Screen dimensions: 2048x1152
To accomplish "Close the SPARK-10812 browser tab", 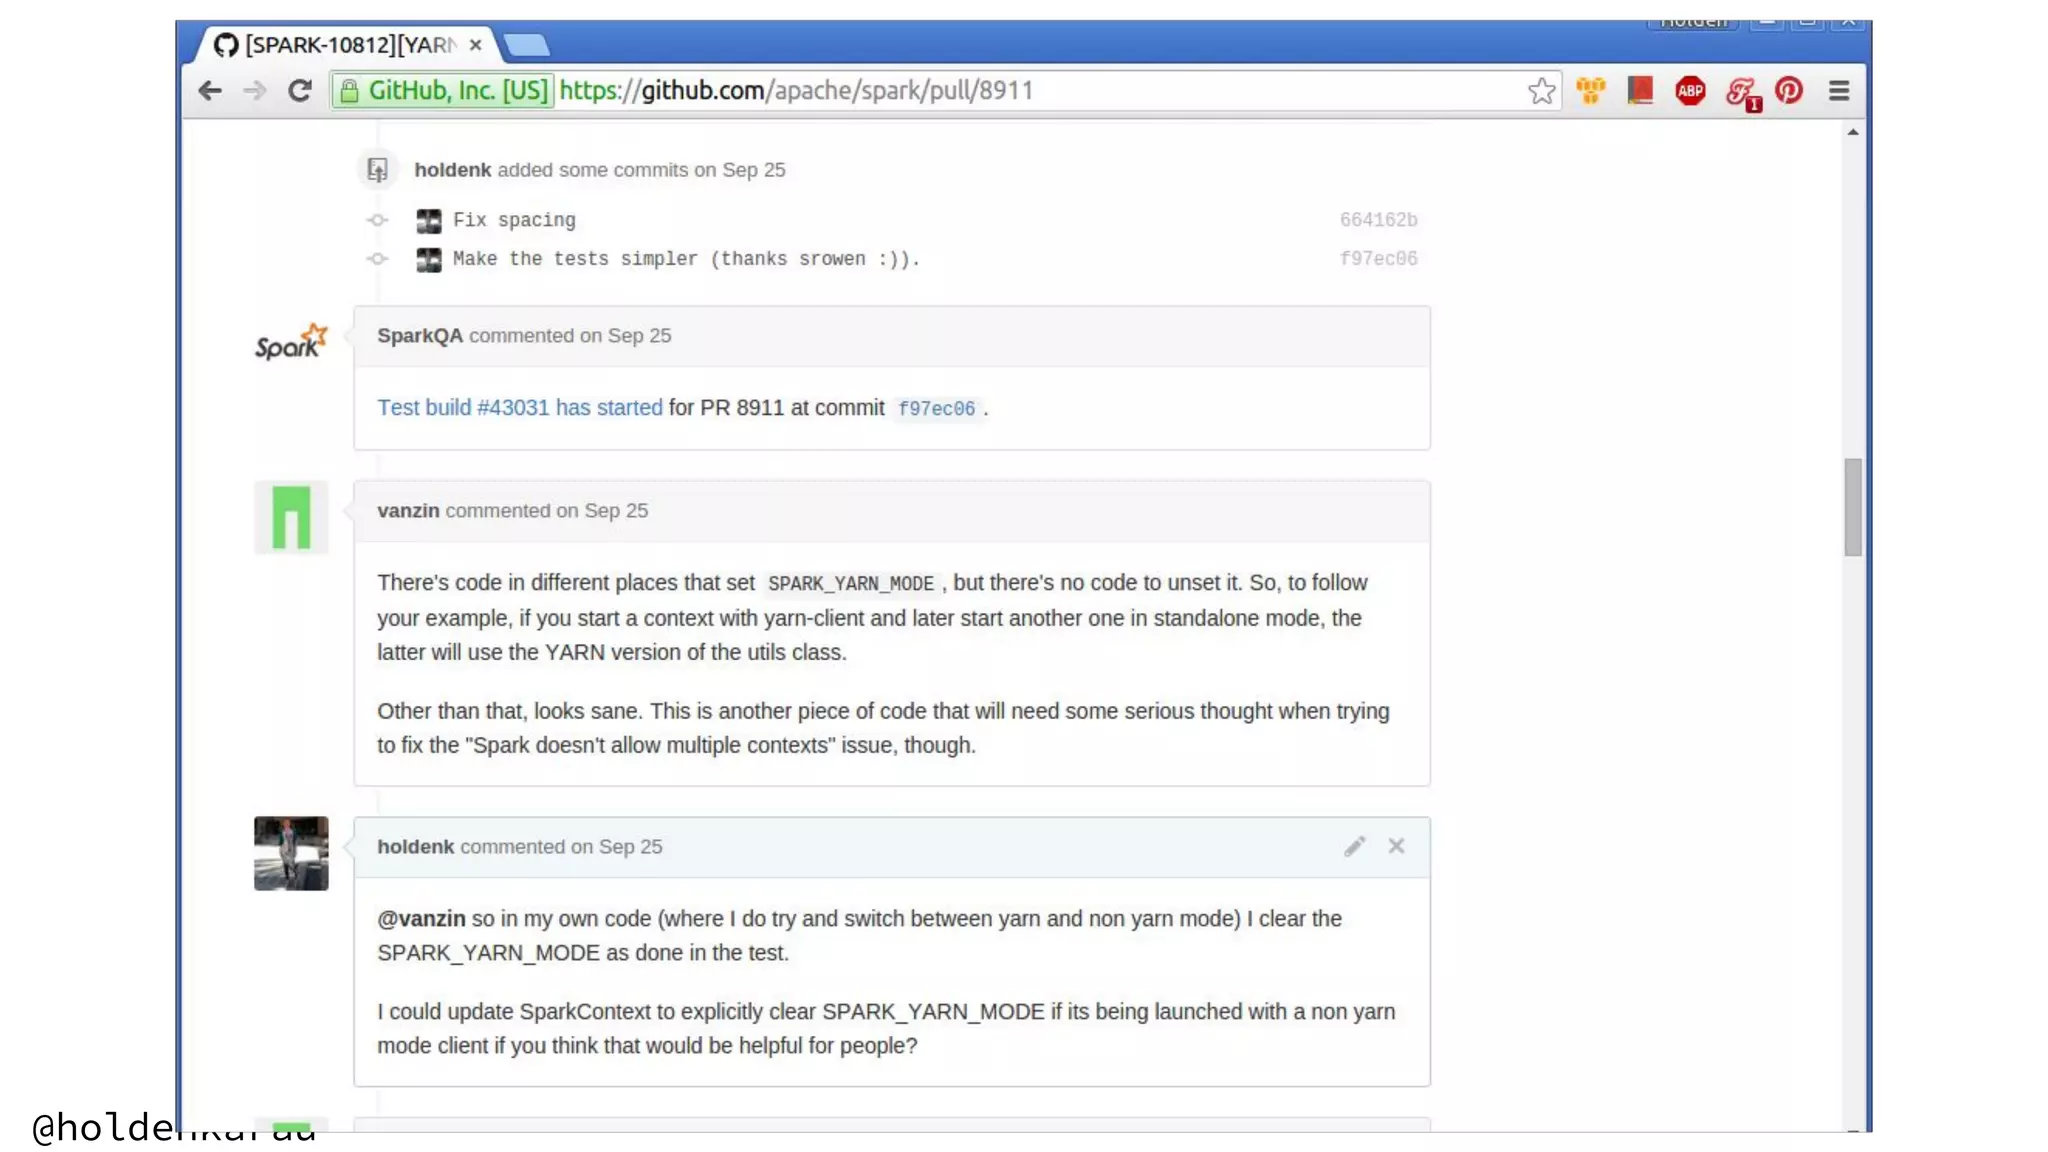I will pyautogui.click(x=476, y=45).
